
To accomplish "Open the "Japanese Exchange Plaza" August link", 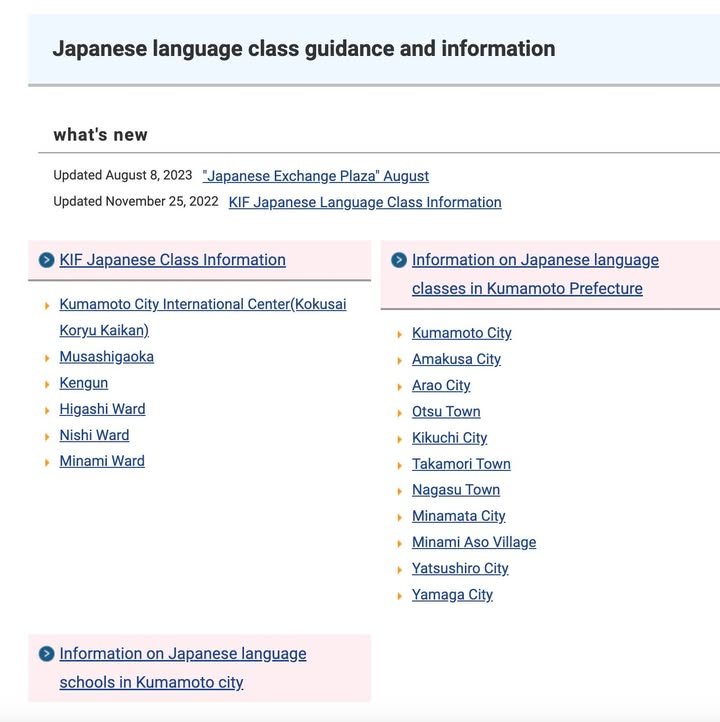I will click(315, 176).
